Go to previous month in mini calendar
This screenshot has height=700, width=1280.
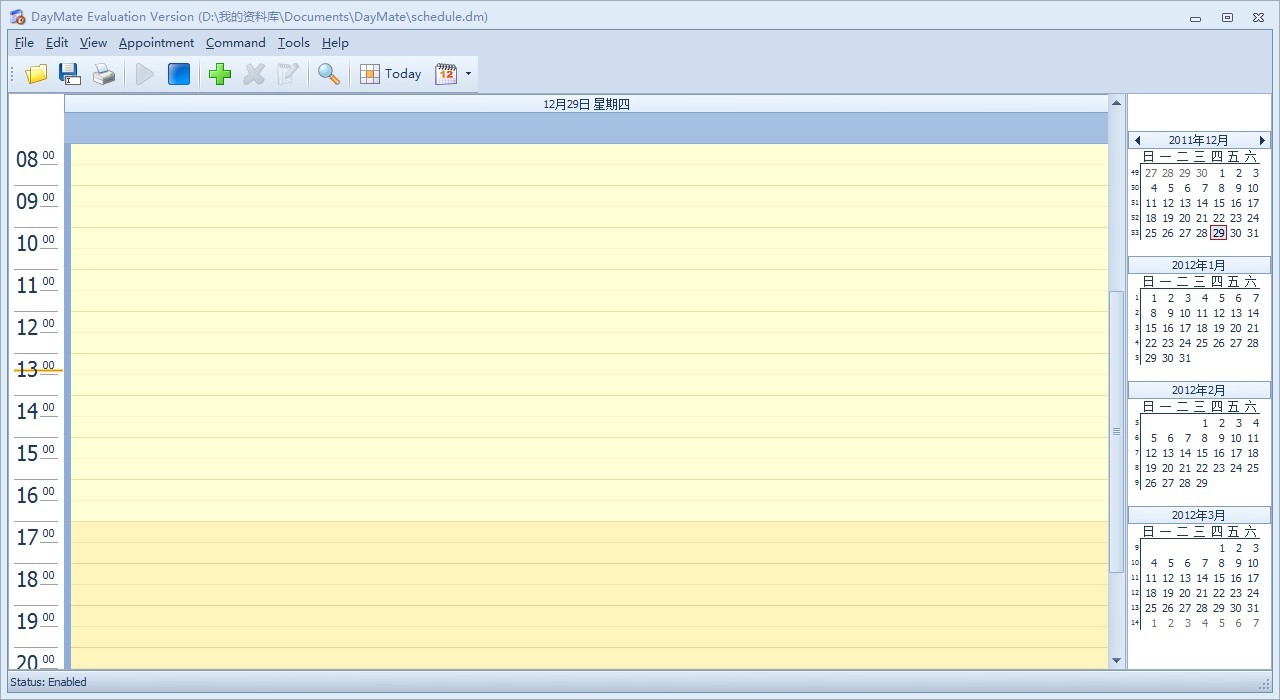point(1138,141)
